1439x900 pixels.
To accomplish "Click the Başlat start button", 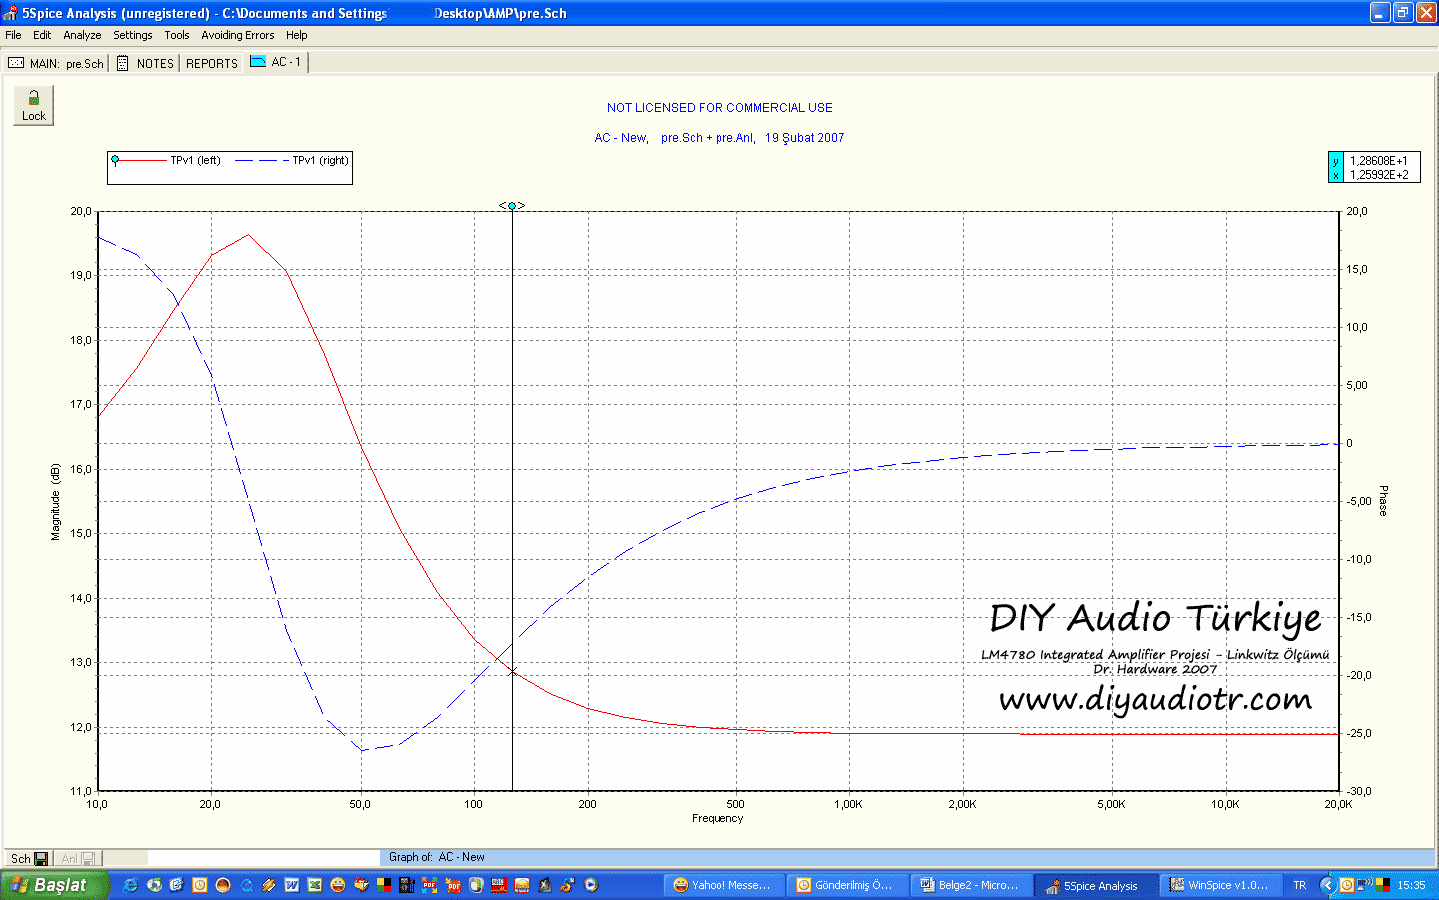I will pos(52,885).
